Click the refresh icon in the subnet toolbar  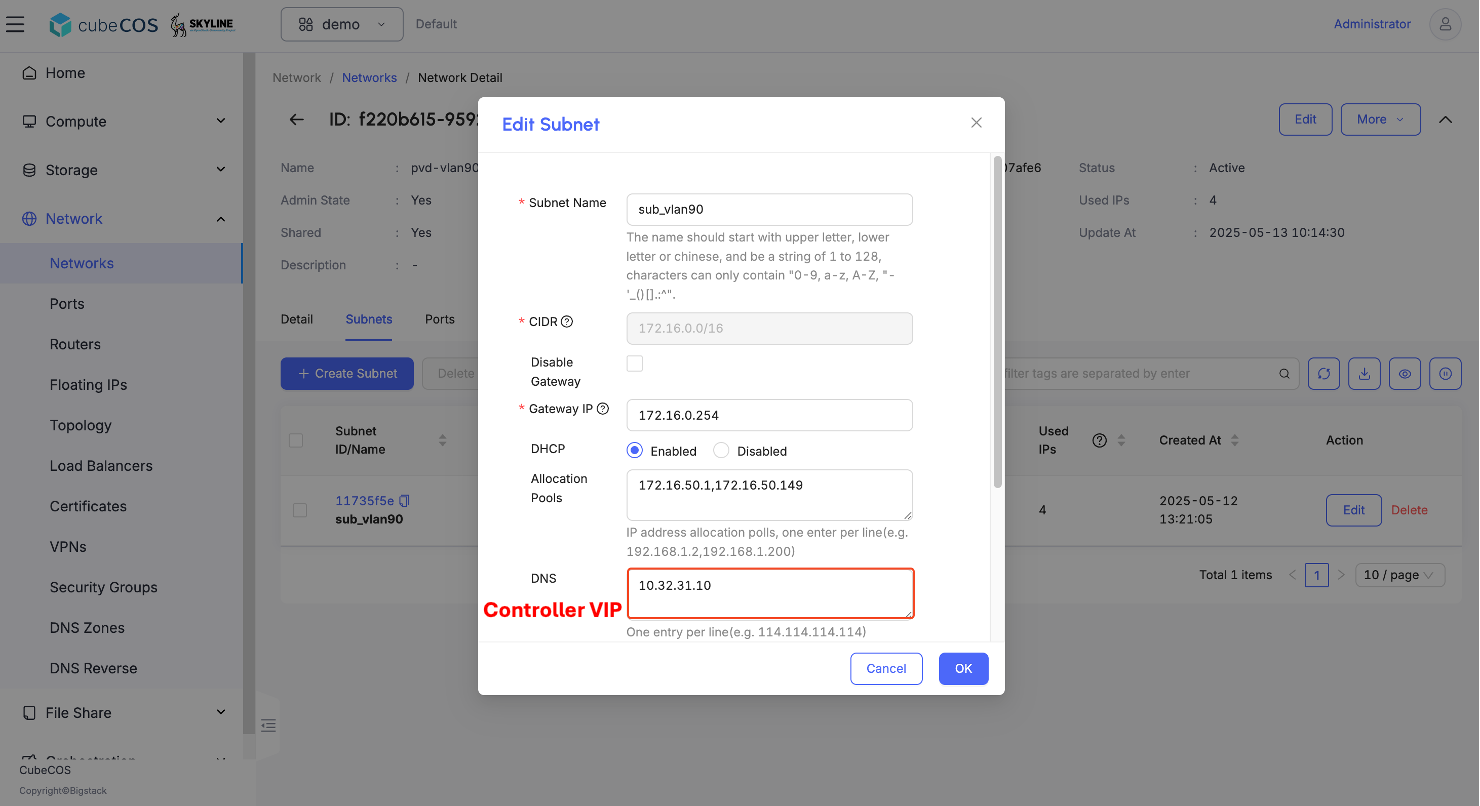tap(1324, 373)
